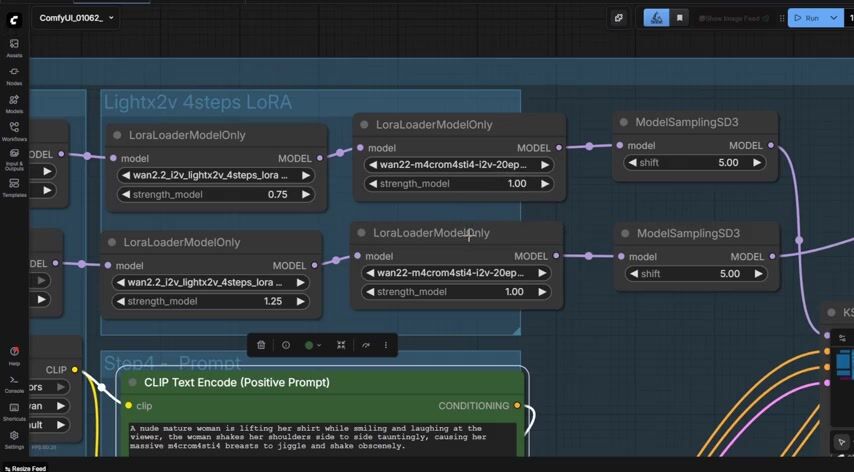Open node color picker dropdown in toolbar
The width and height of the screenshot is (854, 472).
[312, 345]
